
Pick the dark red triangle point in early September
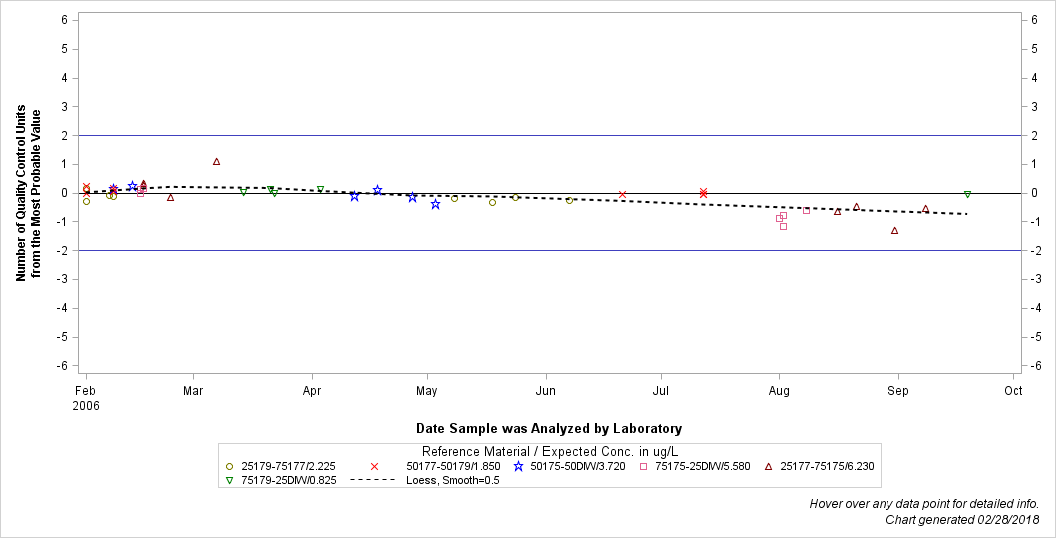point(925,209)
